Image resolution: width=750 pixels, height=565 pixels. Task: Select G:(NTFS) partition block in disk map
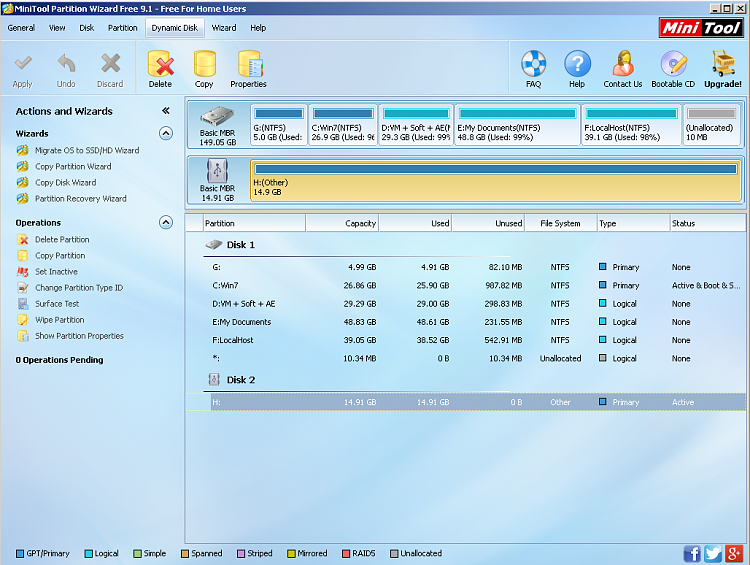(x=278, y=125)
